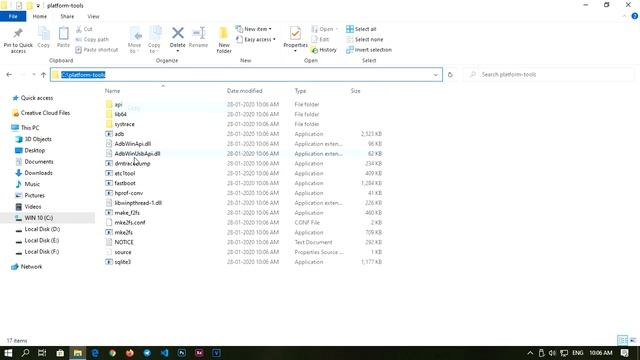Click the address bar path field
The image size is (640, 360).
coord(247,75)
